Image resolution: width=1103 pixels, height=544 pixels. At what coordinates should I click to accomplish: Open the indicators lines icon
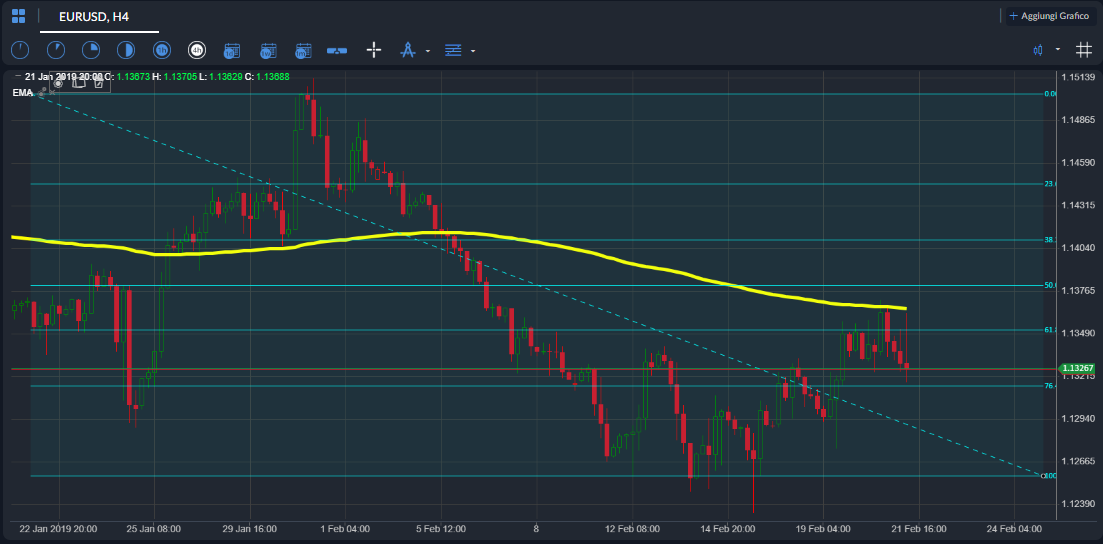453,50
